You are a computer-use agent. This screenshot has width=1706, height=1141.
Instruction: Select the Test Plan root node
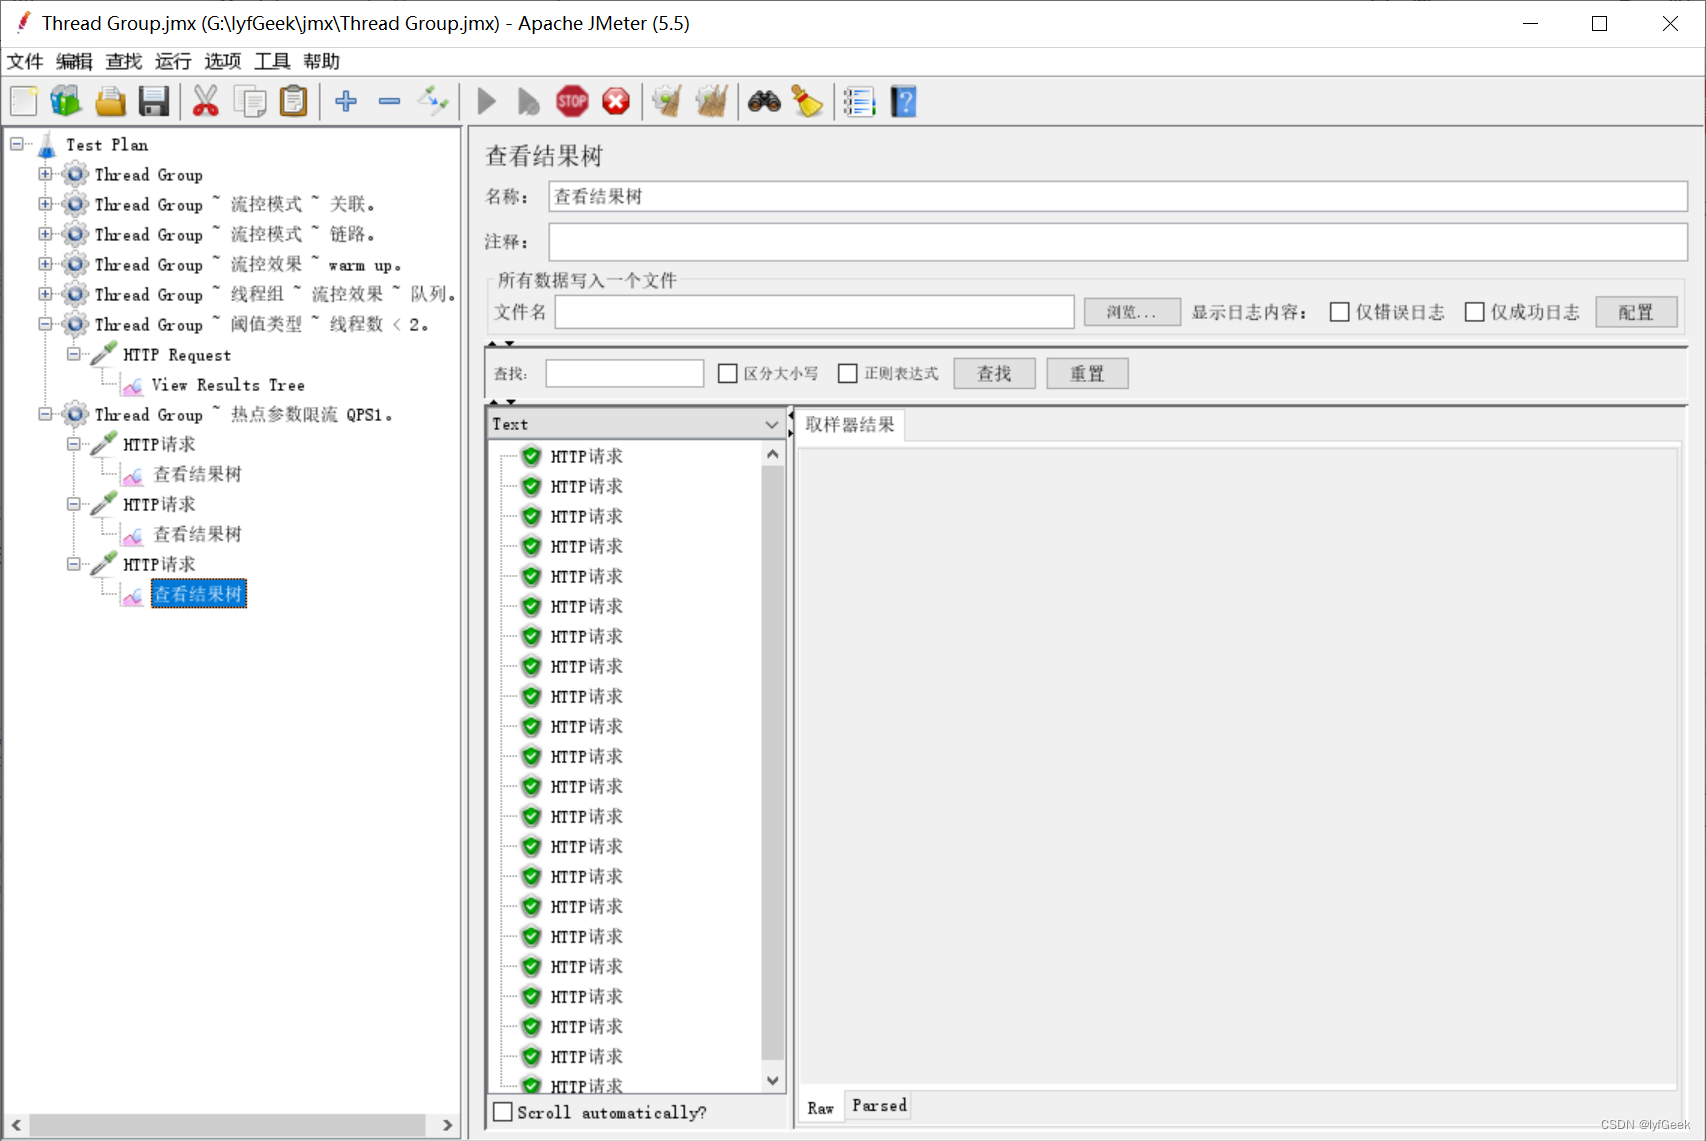click(x=107, y=145)
